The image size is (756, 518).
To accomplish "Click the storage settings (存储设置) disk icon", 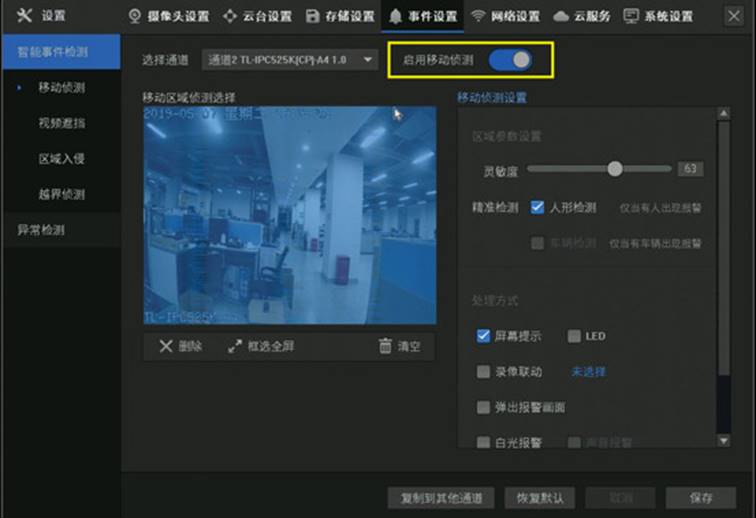I will pyautogui.click(x=313, y=16).
